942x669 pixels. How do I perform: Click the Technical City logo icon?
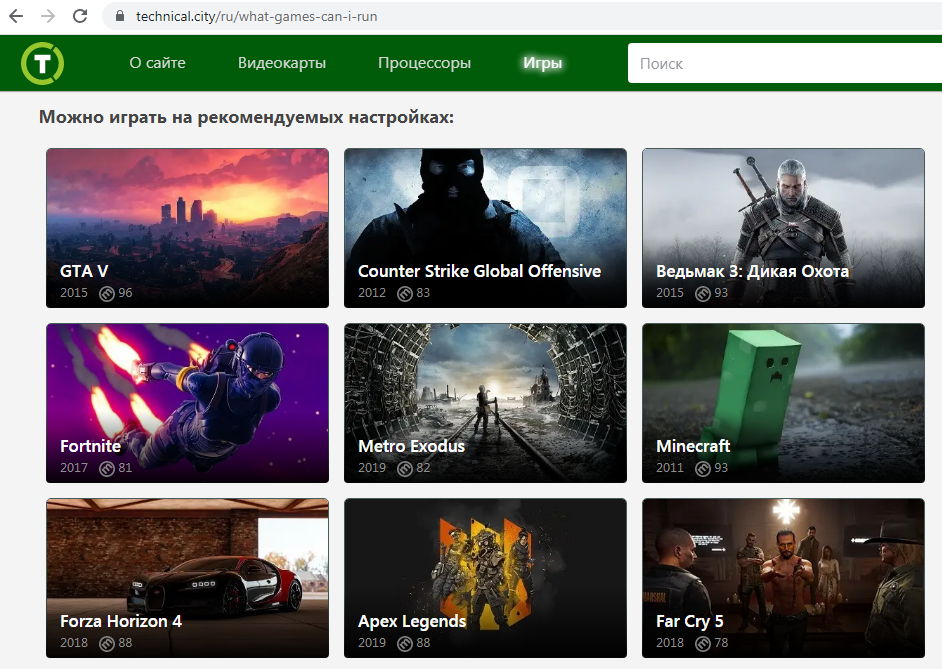point(43,63)
